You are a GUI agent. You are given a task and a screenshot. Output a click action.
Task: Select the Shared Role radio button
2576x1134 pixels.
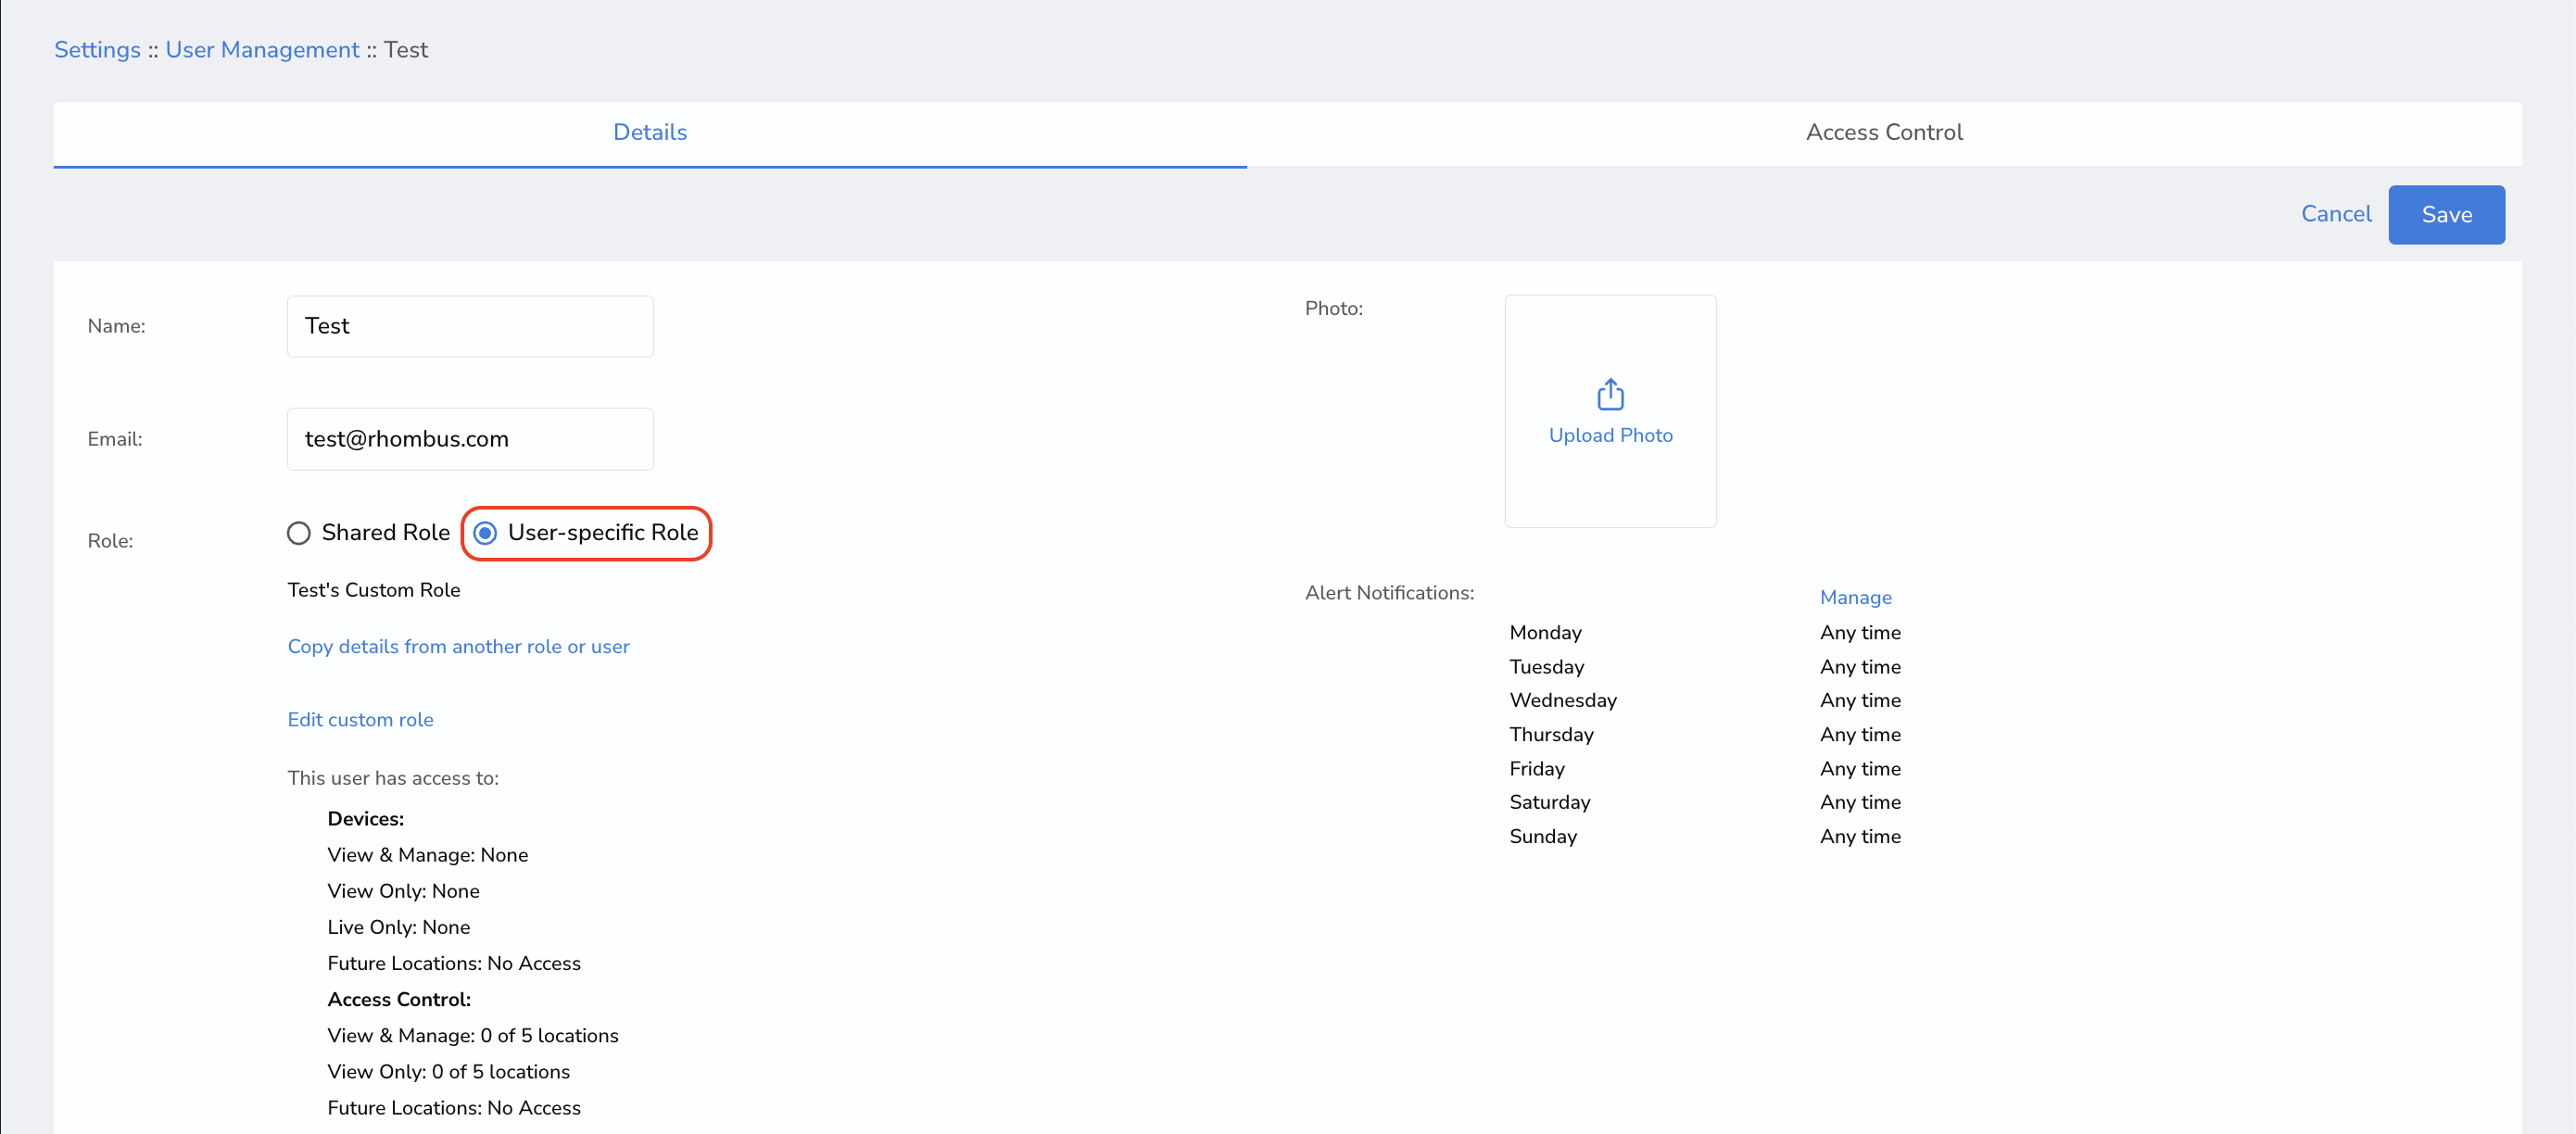tap(299, 533)
